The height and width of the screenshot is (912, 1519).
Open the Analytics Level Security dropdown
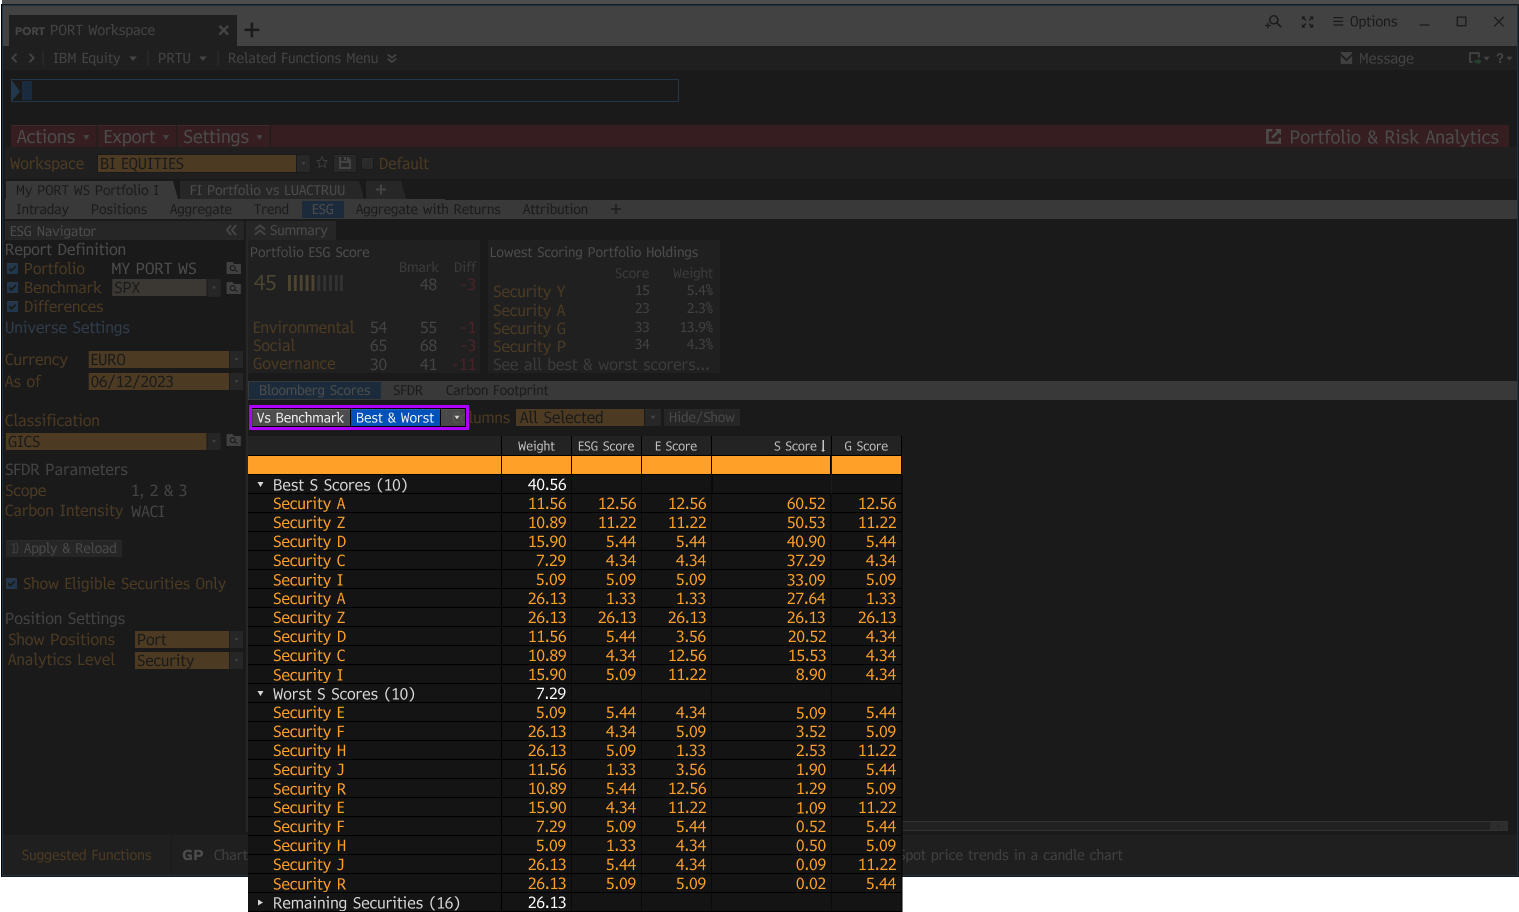click(237, 661)
